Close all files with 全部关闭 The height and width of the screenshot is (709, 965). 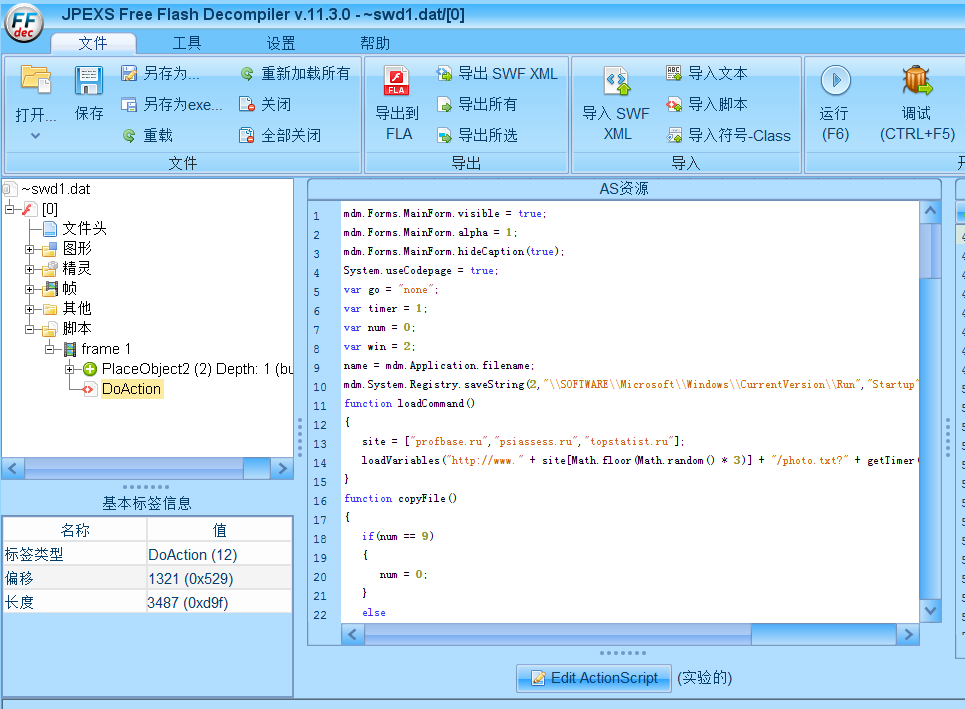pos(280,135)
